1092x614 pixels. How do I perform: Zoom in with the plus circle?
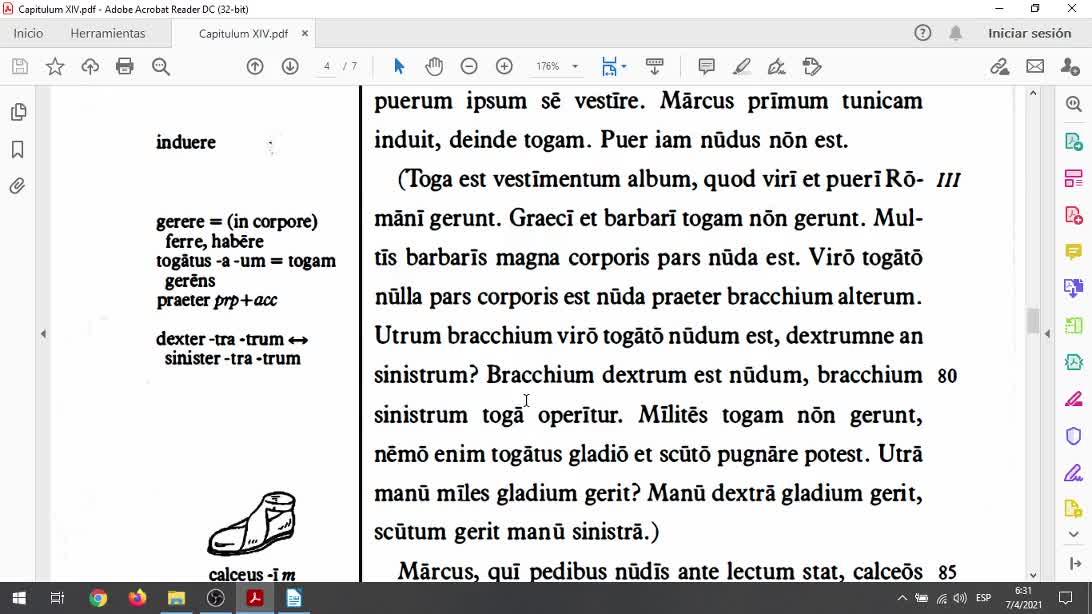click(x=504, y=66)
